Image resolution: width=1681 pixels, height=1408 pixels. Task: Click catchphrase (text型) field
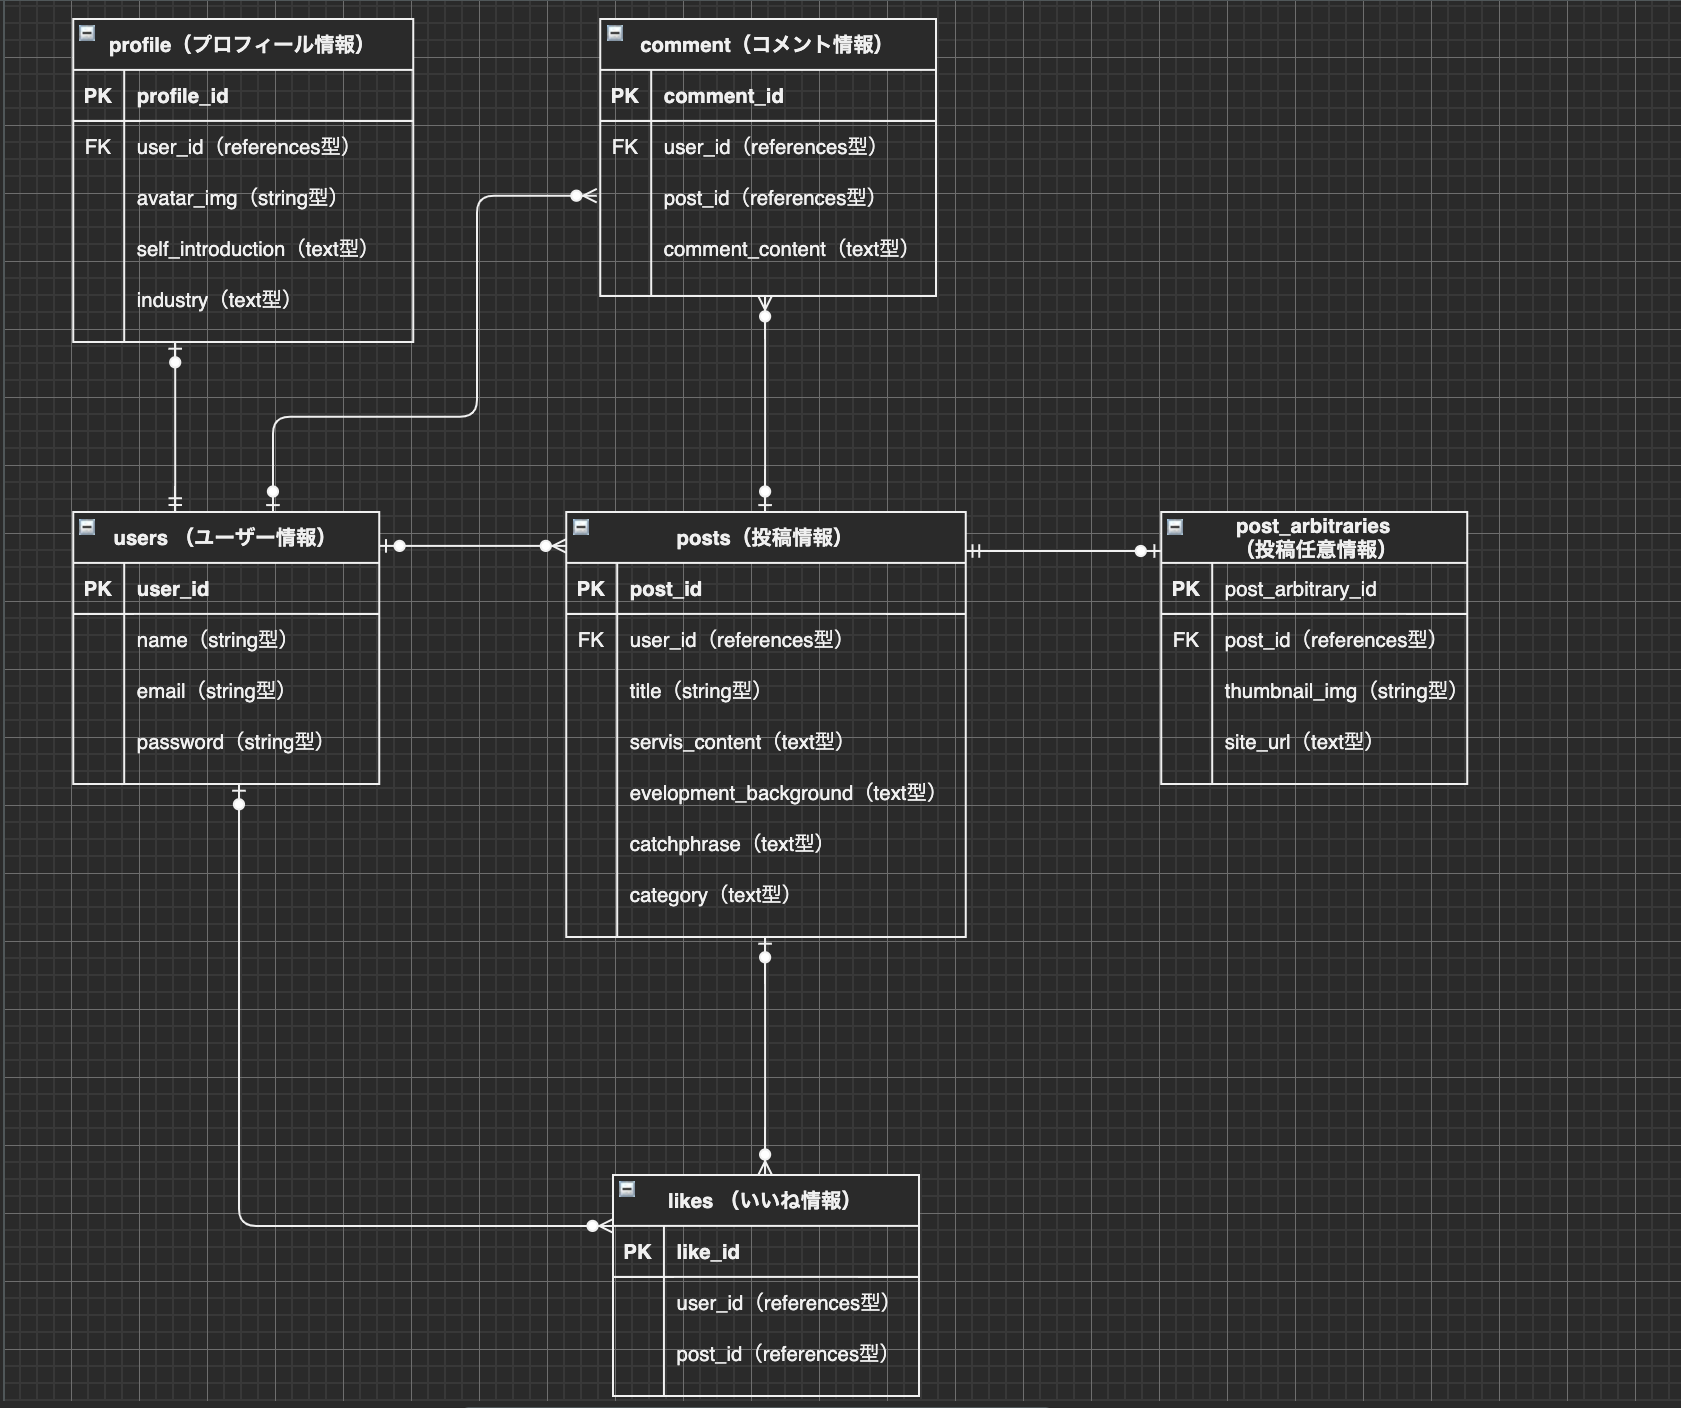(x=727, y=844)
